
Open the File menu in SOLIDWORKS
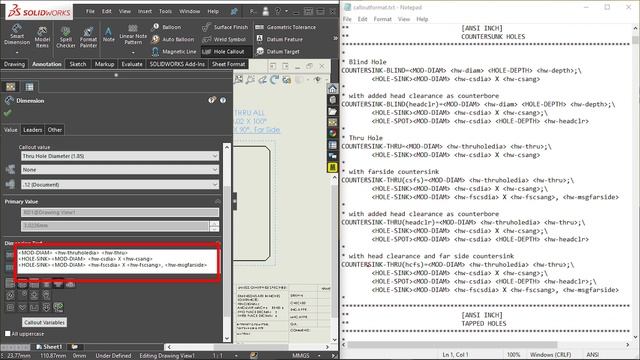pyautogui.click(x=90, y=11)
